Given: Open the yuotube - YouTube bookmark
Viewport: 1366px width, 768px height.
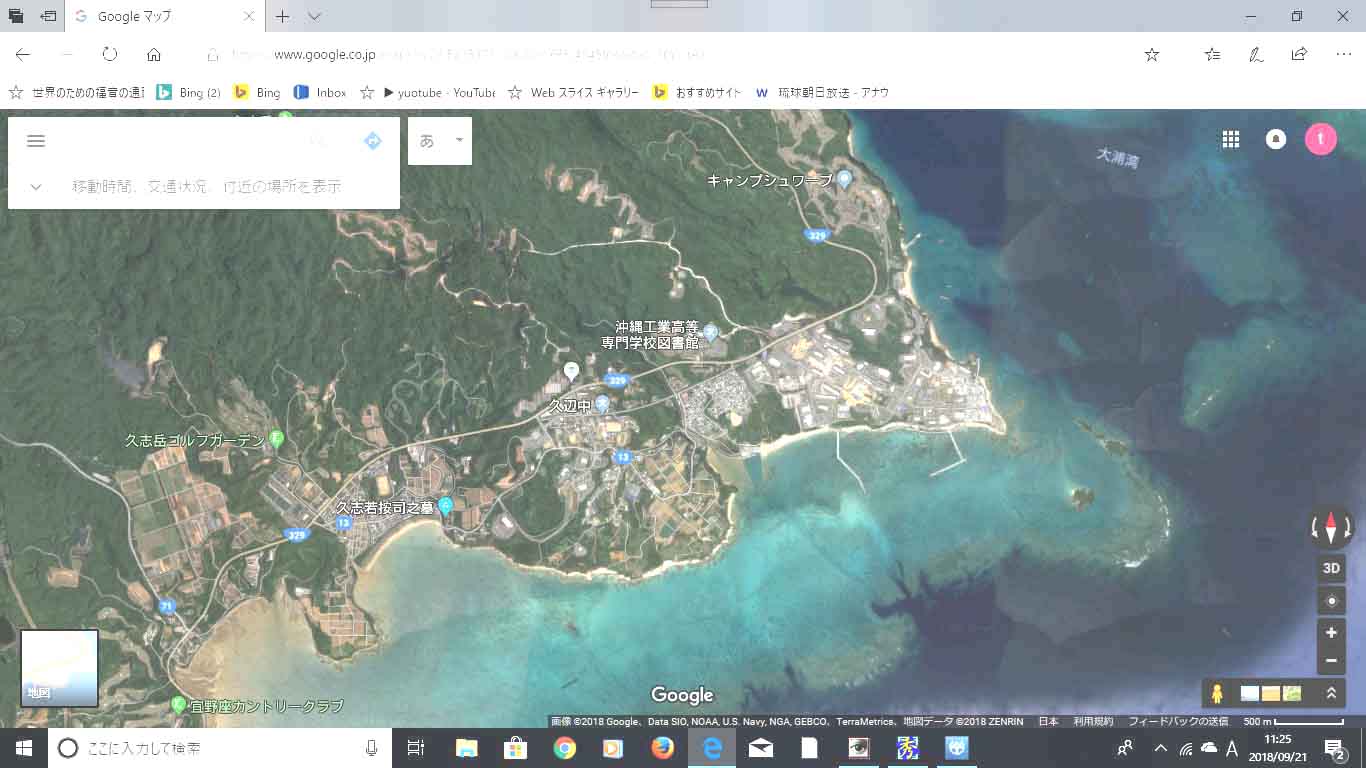Looking at the screenshot, I should pyautogui.click(x=428, y=92).
